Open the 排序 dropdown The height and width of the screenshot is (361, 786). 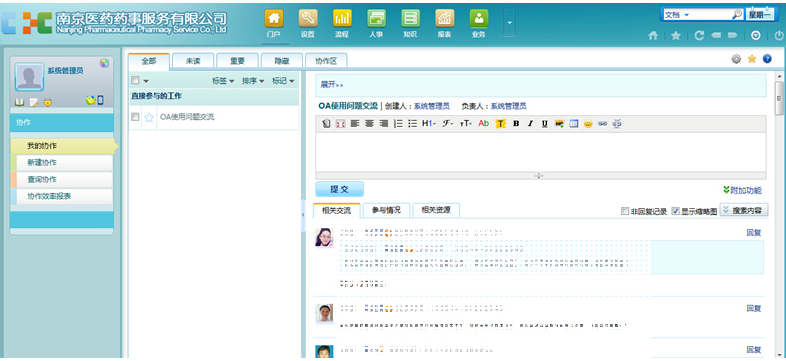(253, 81)
